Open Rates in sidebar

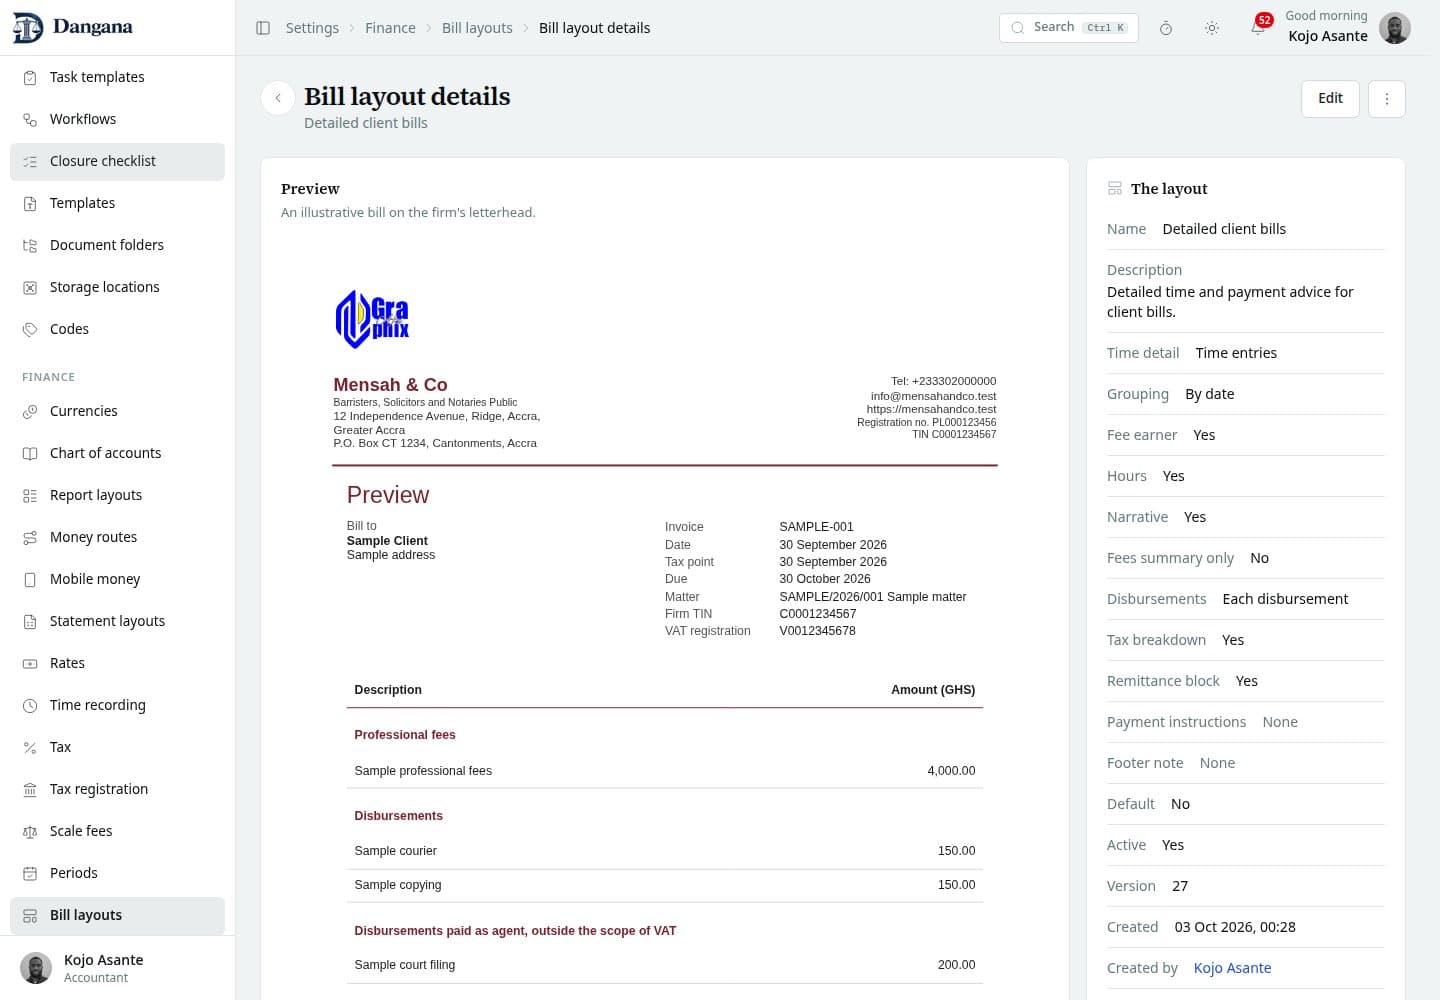pos(117,663)
